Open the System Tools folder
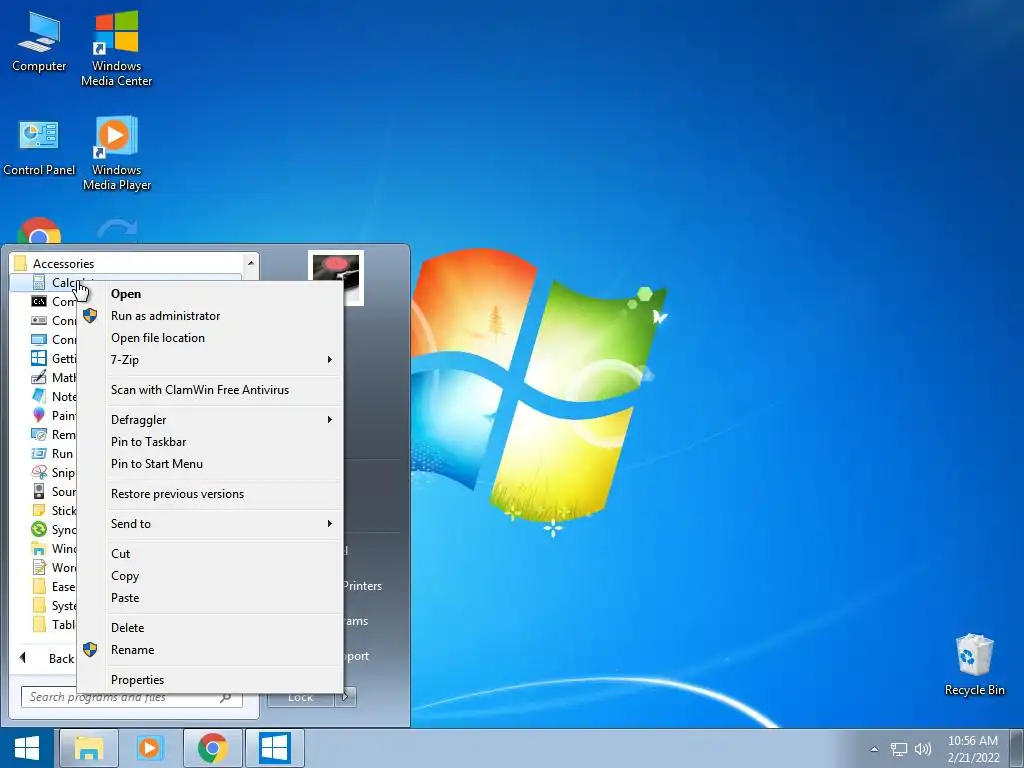 point(54,605)
